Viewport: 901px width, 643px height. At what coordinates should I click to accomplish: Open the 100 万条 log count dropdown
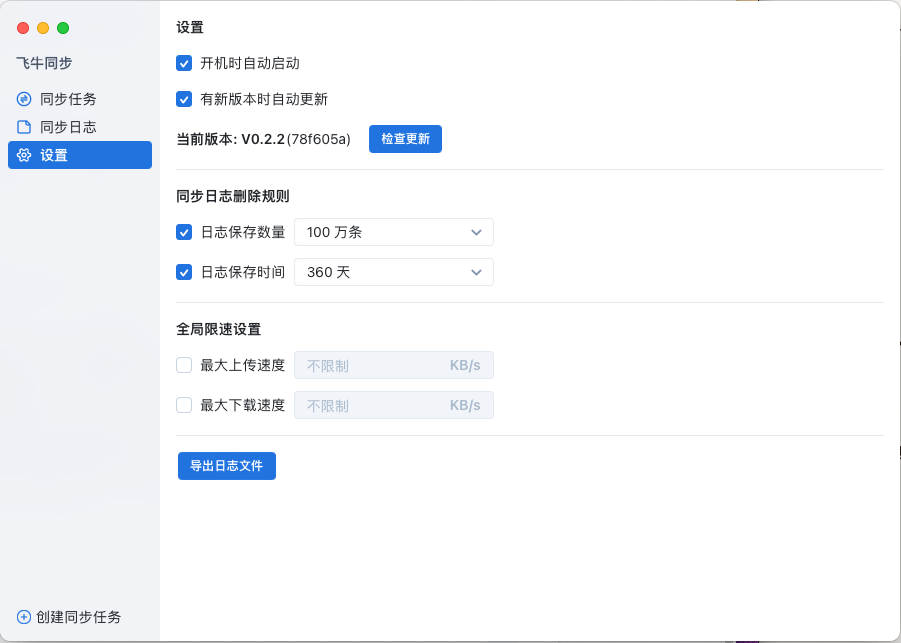(x=394, y=232)
